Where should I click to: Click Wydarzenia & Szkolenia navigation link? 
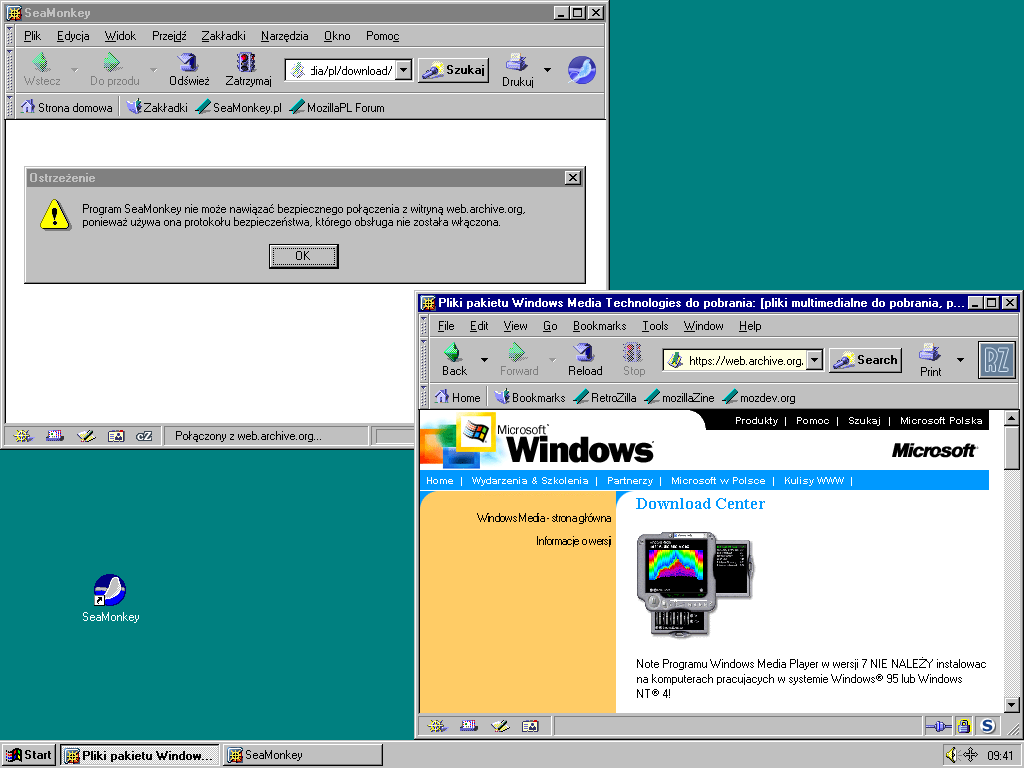pyautogui.click(x=530, y=481)
